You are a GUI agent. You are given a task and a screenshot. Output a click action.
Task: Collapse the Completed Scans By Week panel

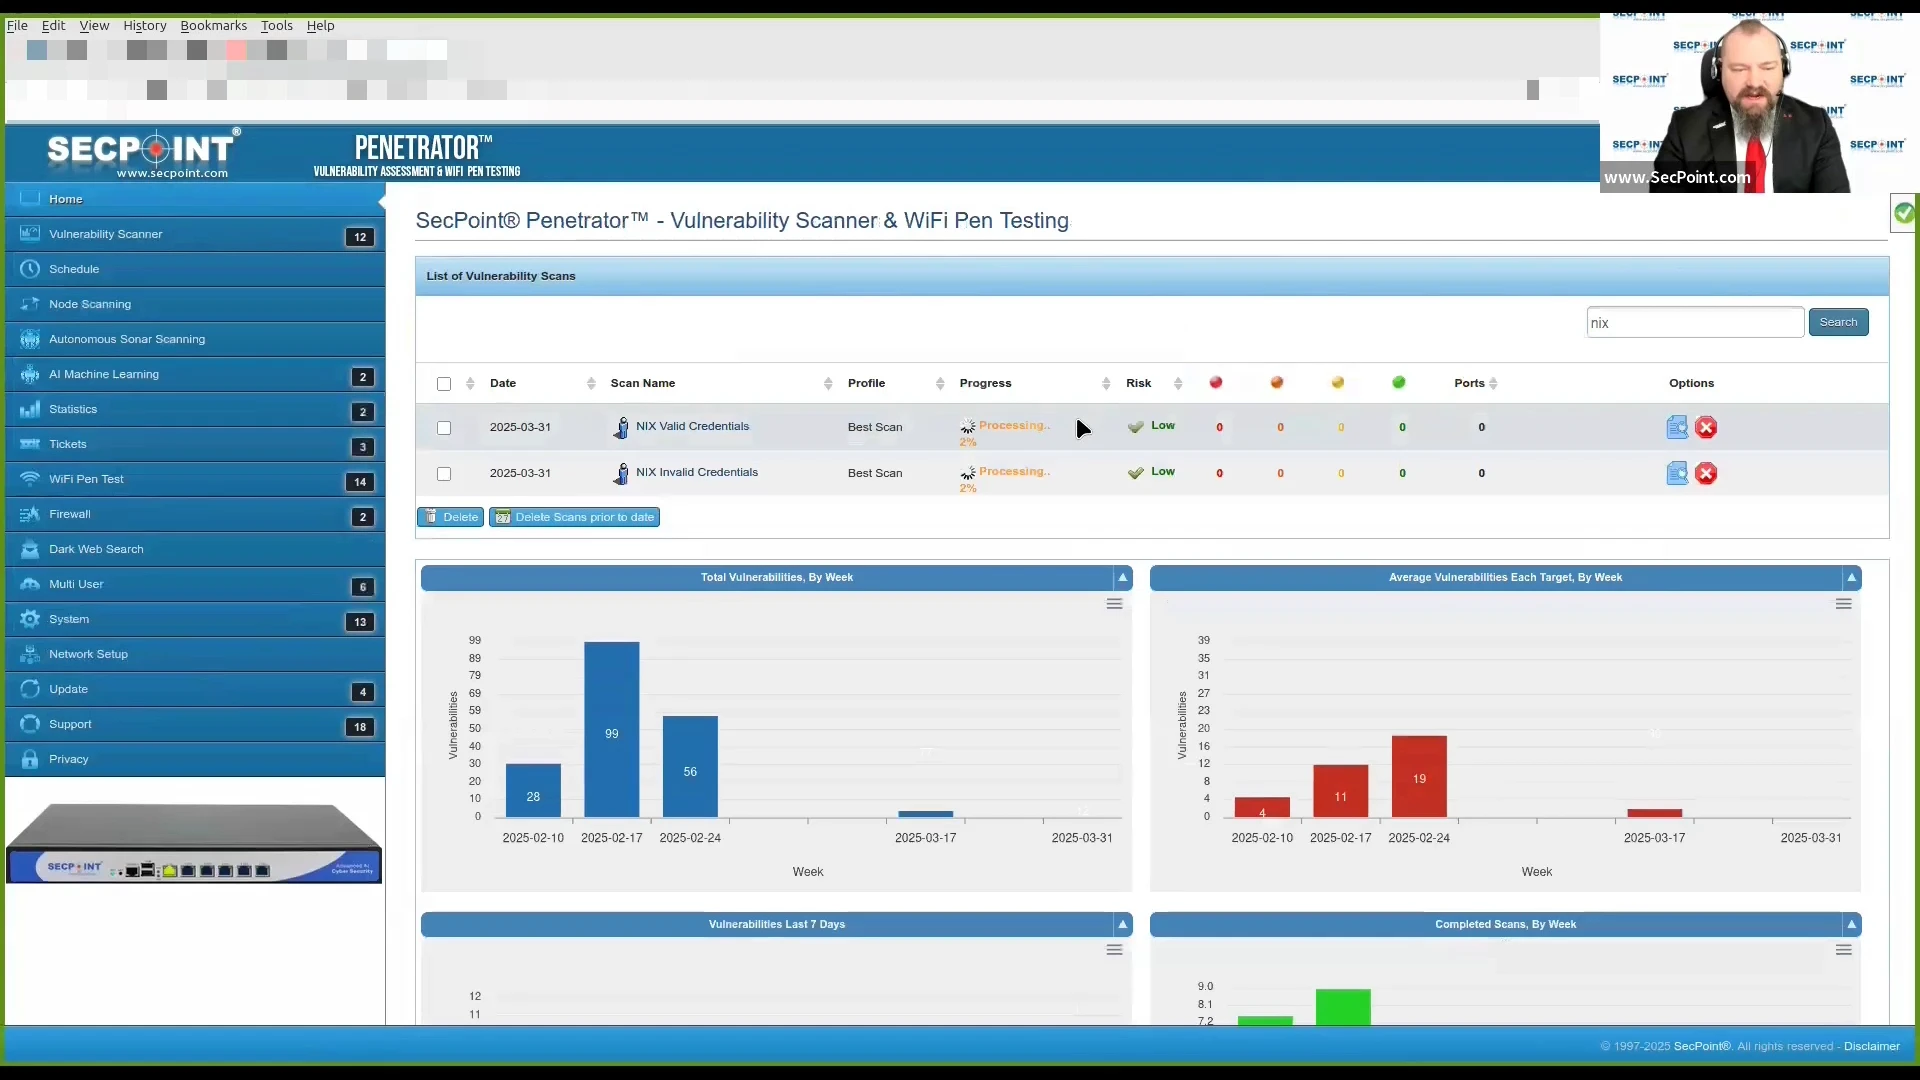point(1851,925)
